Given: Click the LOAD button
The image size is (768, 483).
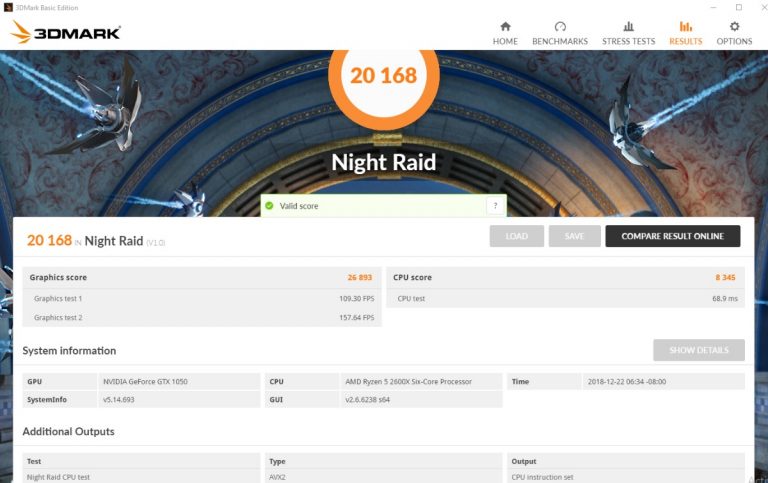Looking at the screenshot, I should tap(516, 236).
